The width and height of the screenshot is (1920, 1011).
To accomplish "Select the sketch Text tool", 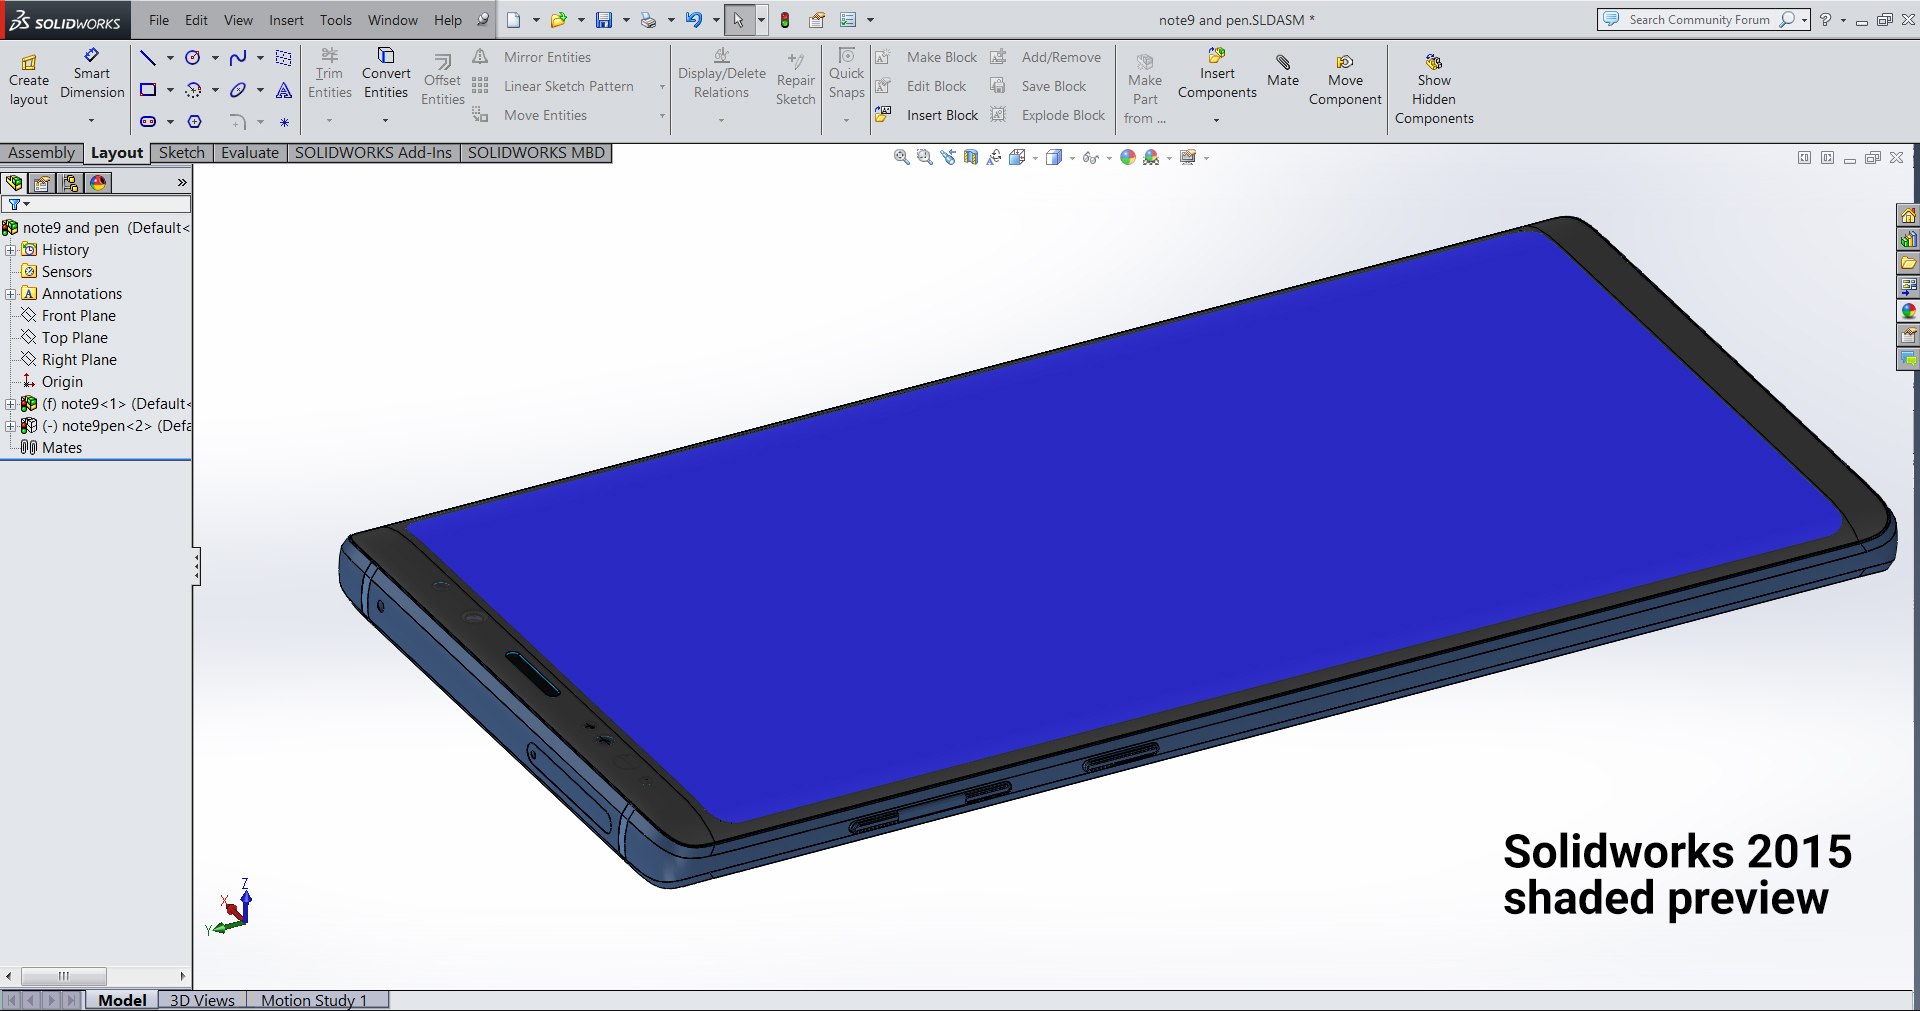I will click(284, 90).
